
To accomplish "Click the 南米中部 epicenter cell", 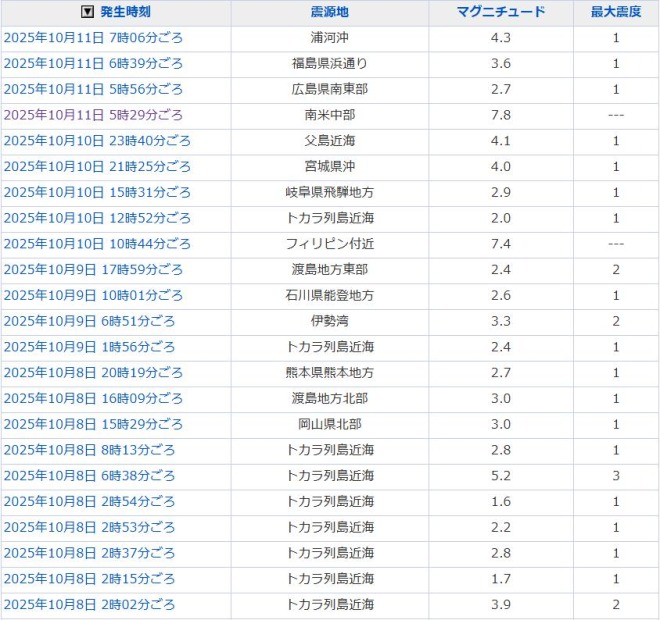I will (330, 115).
